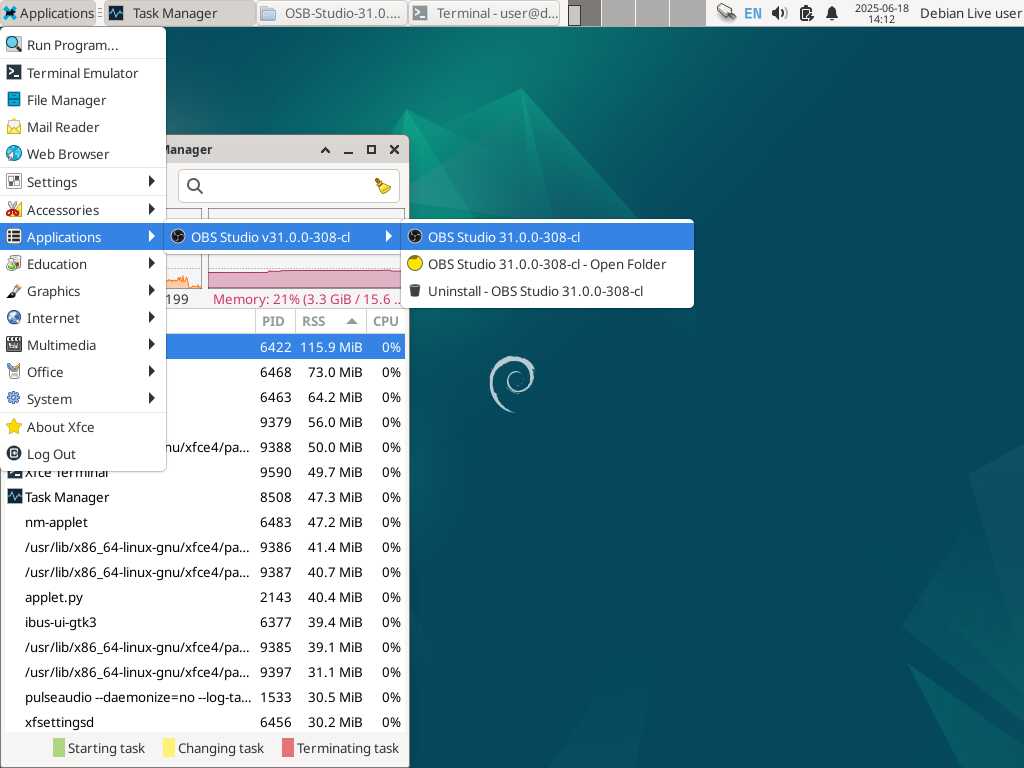Viewport: 1024px width, 768px height.
Task: Click the Run Program magnifier icon
Action: click(14, 44)
